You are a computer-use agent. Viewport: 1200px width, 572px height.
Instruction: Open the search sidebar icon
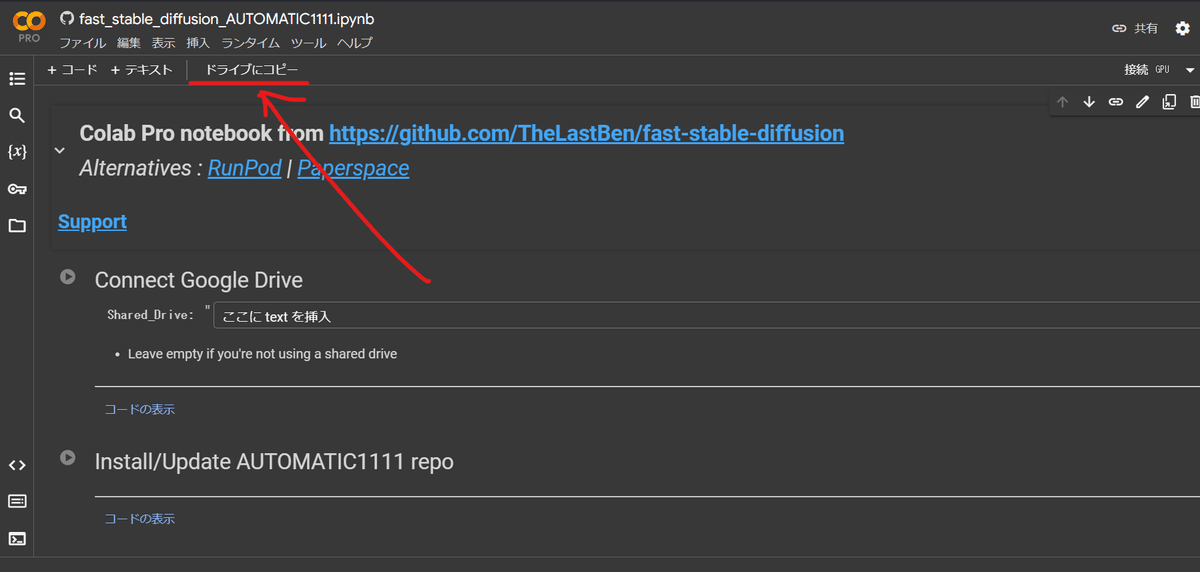[x=17, y=115]
